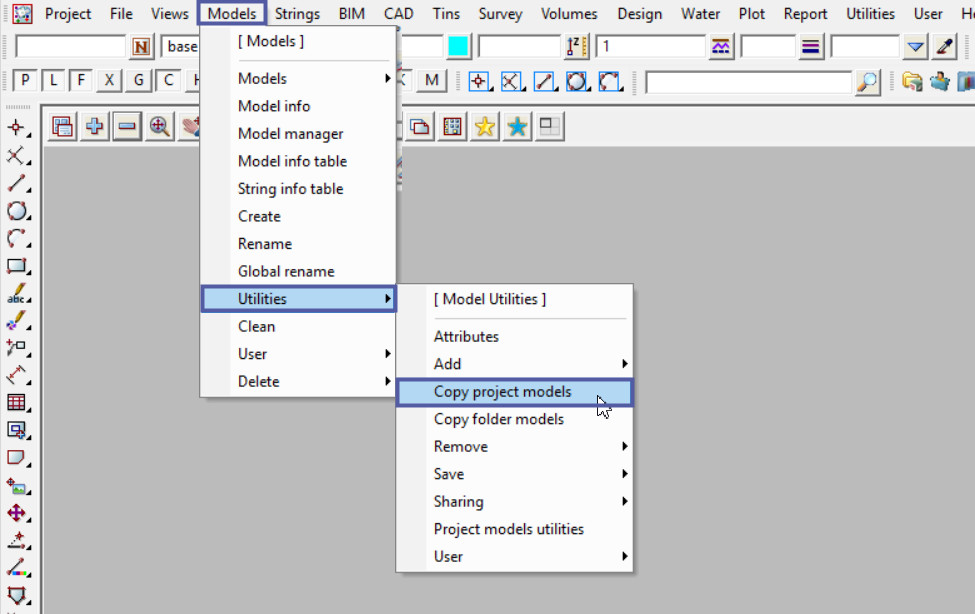Expand the Add submenu in Model Utilities

(624, 364)
